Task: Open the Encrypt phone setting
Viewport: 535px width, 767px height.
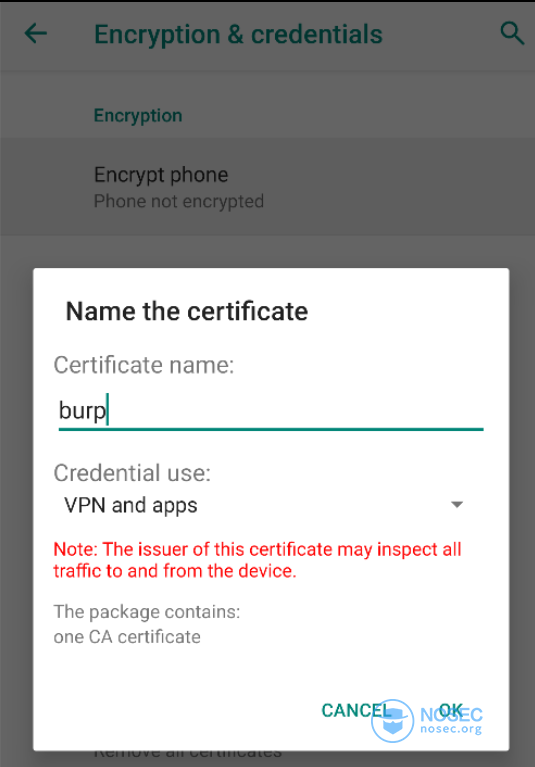Action: (x=268, y=187)
